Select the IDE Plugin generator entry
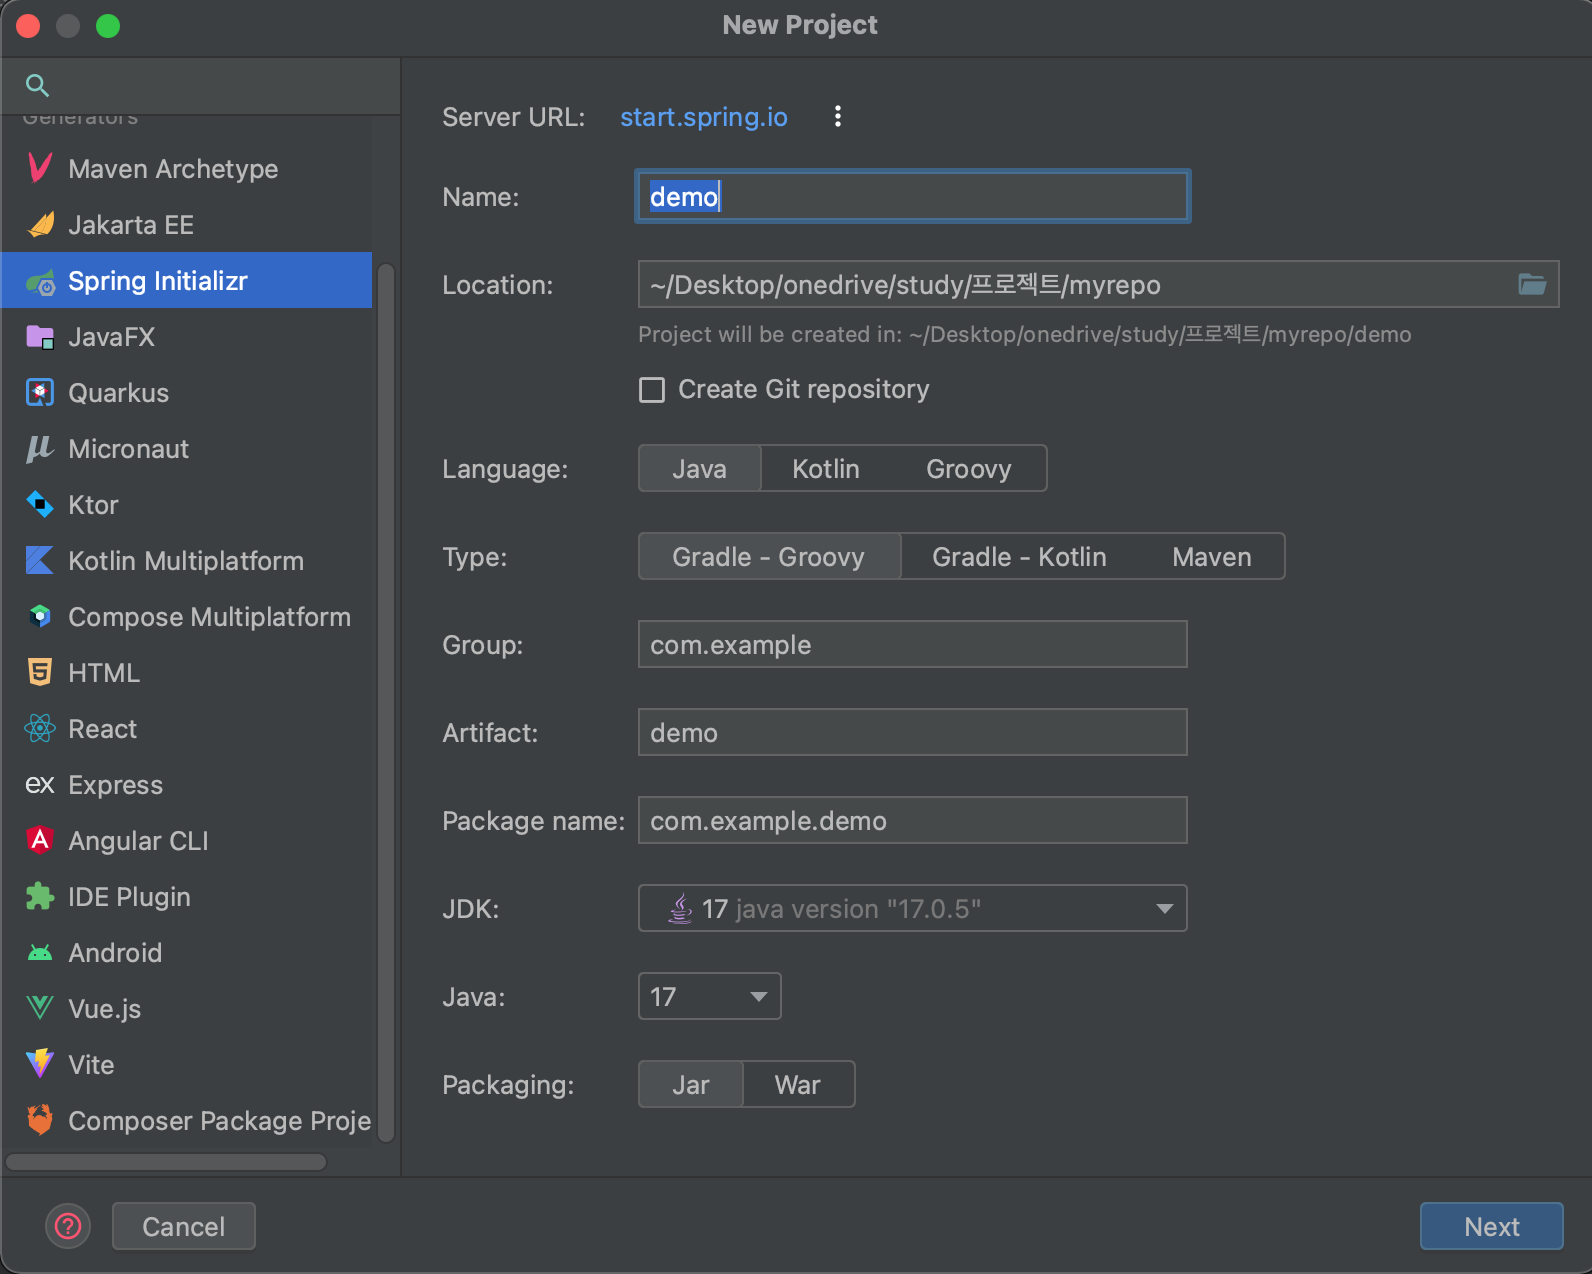This screenshot has height=1274, width=1592. (x=187, y=897)
